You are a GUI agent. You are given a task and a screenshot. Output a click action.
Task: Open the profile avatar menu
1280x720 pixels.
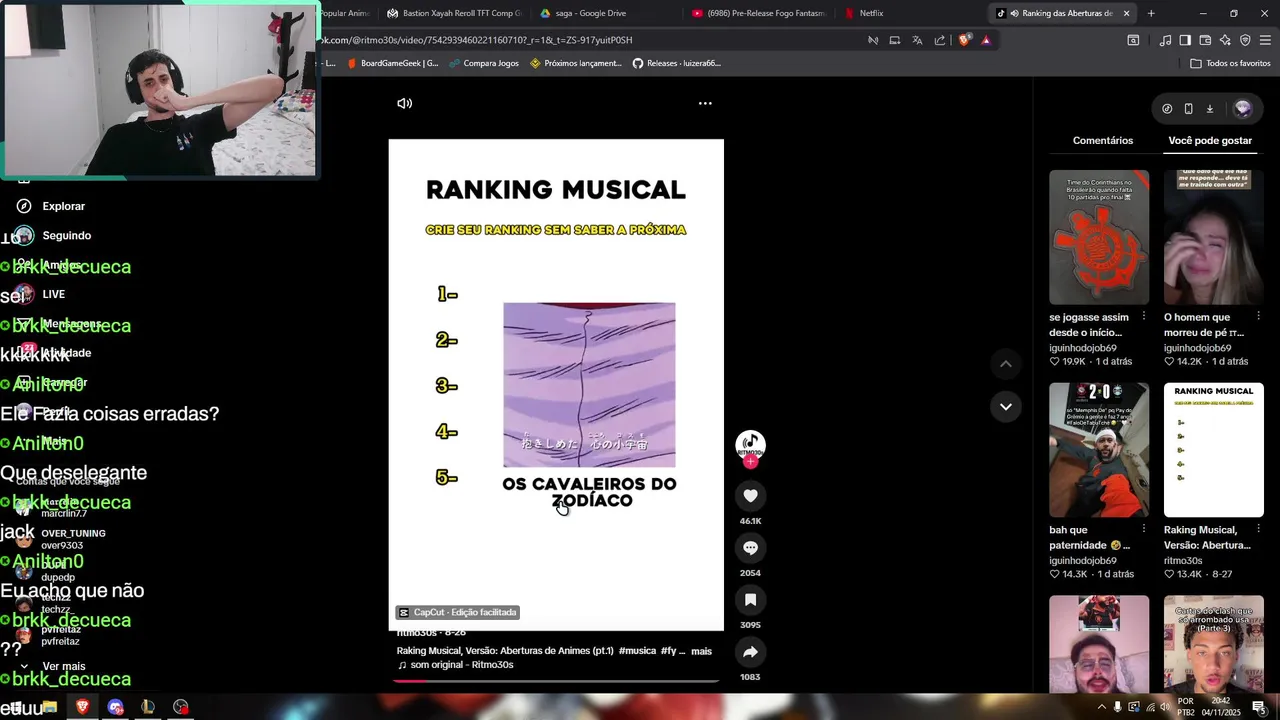click(1243, 108)
